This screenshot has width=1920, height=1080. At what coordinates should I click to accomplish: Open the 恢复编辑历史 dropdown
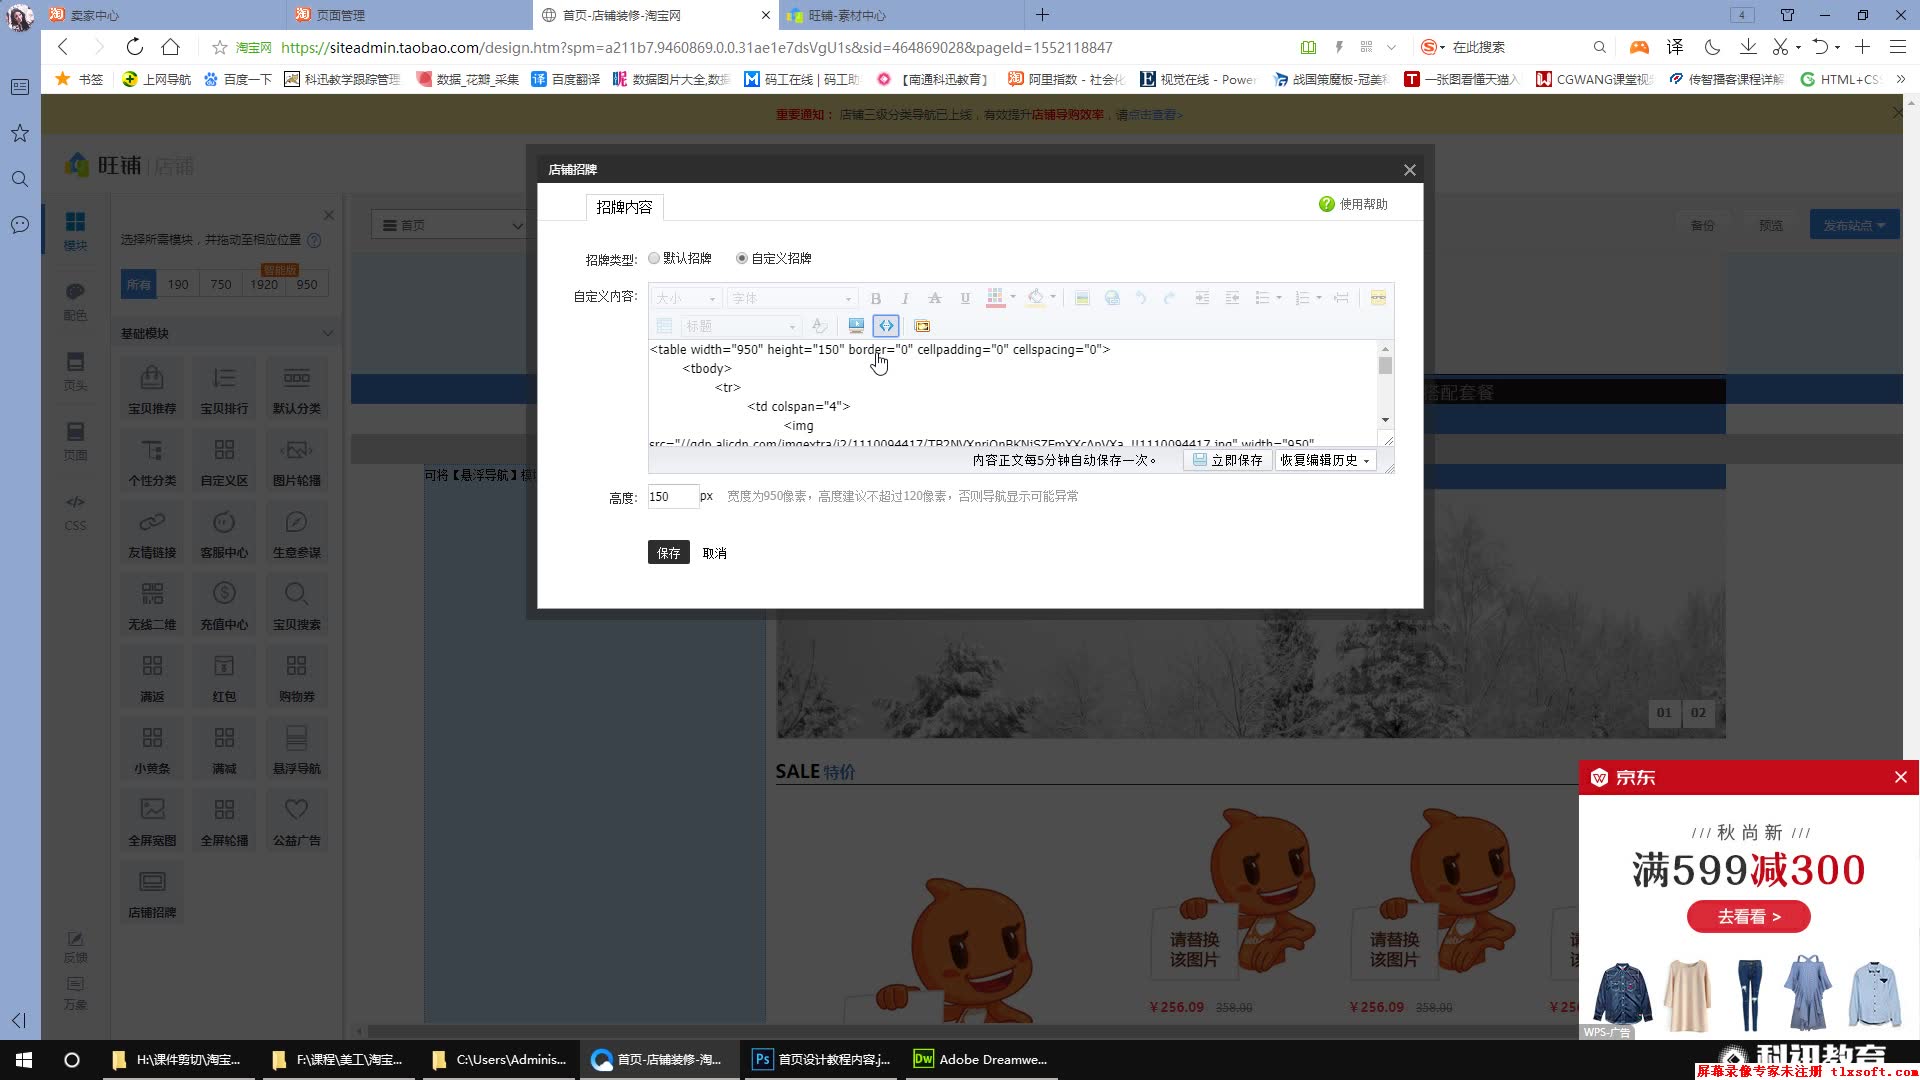pyautogui.click(x=1325, y=460)
